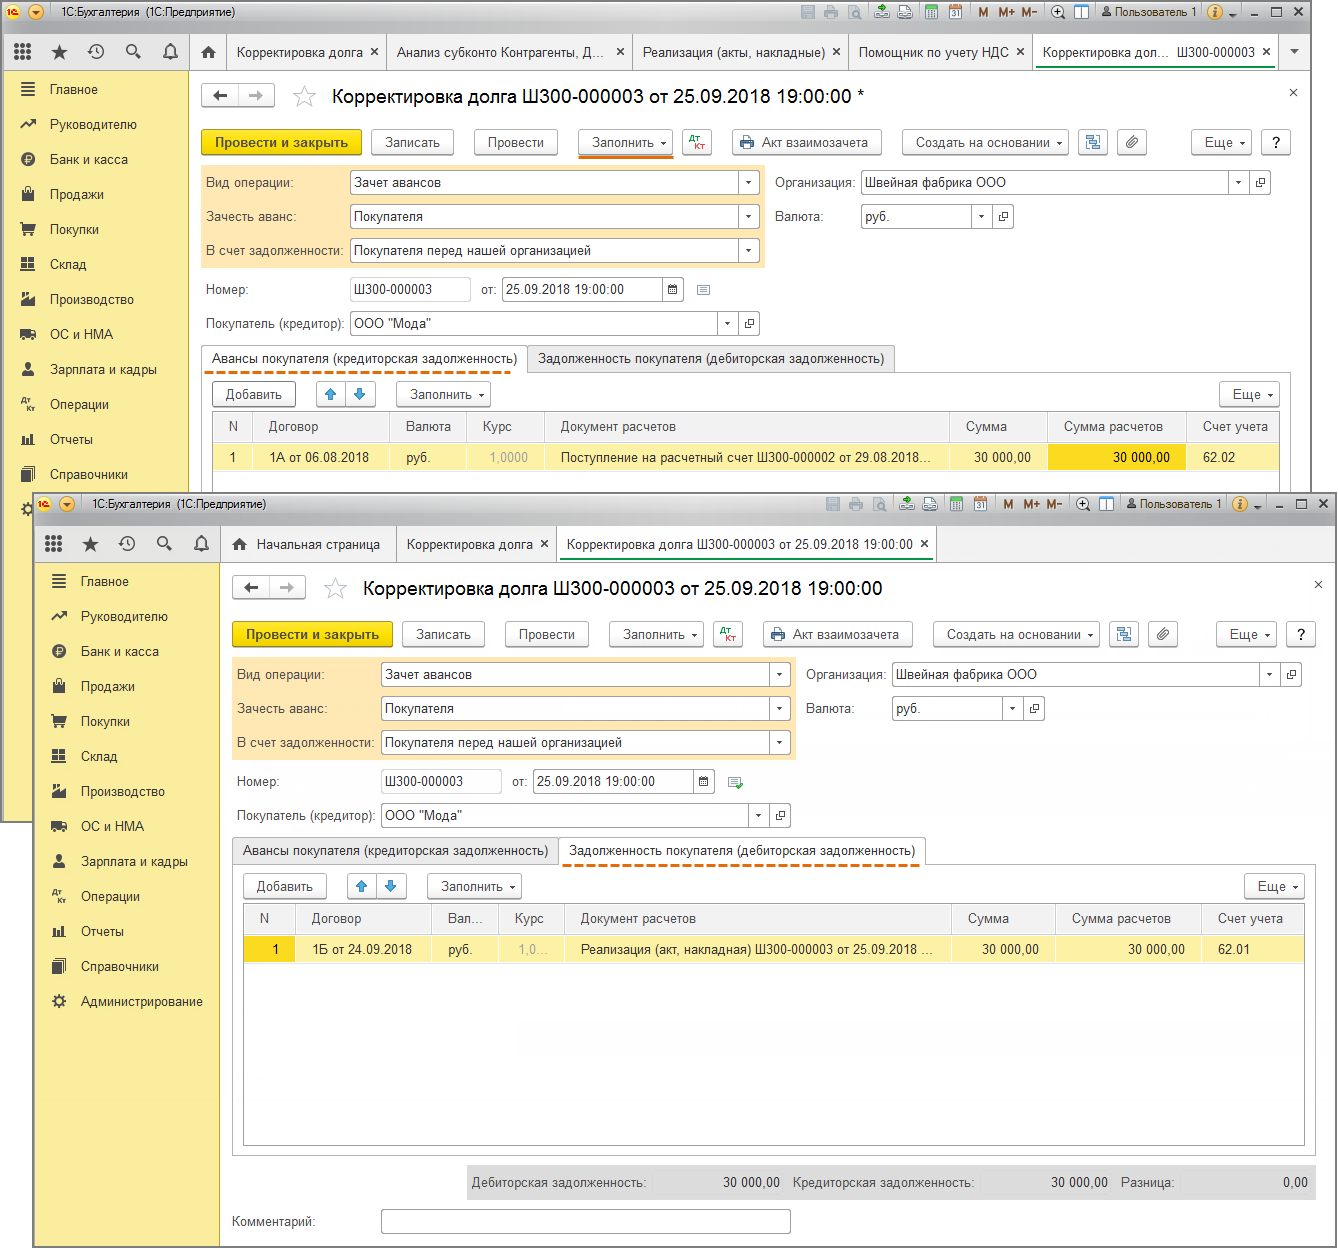Viewport: 1338px width, 1249px height.
Task: Click the Номер field in the back window
Action: pos(410,290)
